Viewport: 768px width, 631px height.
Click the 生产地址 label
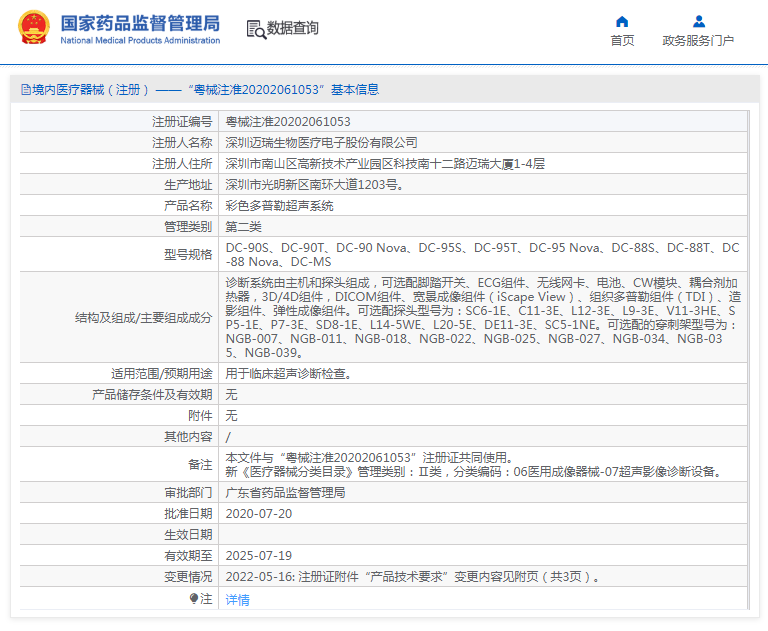[188, 185]
